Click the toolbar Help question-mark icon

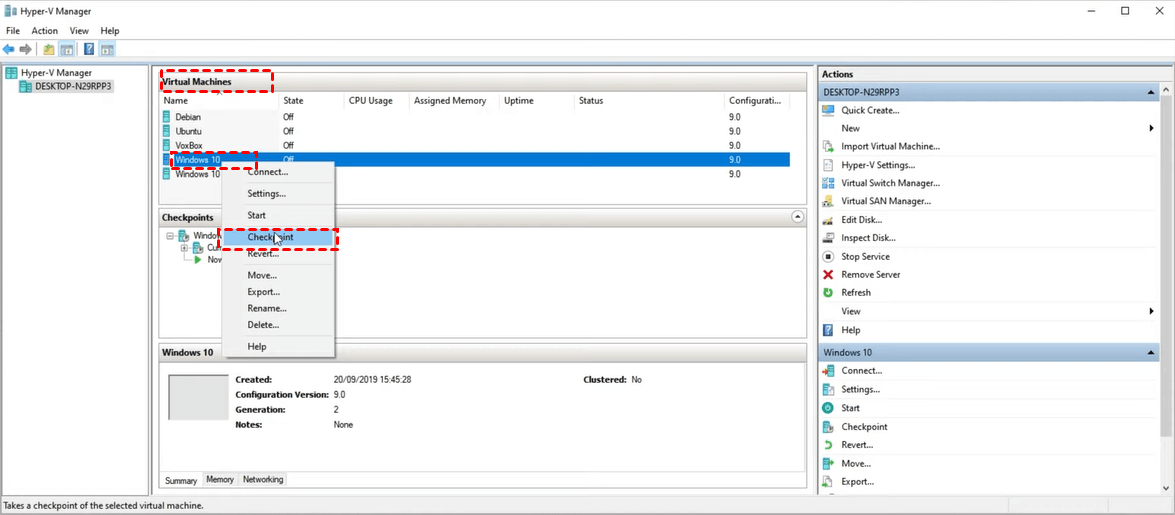tap(89, 49)
